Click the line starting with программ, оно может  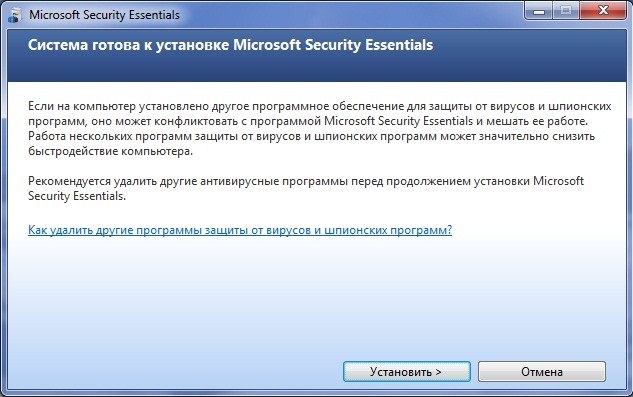pos(308,121)
